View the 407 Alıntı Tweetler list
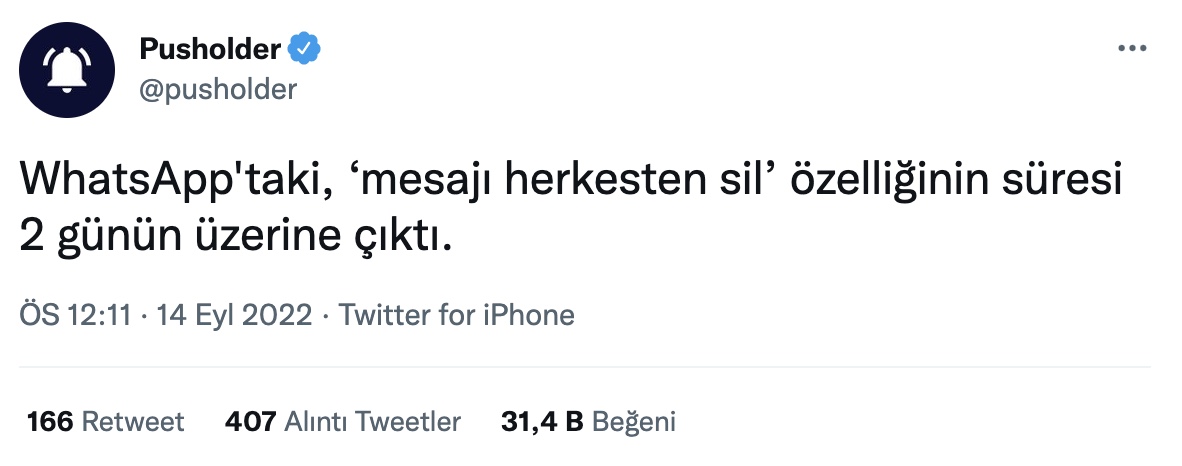This screenshot has width=1182, height=466. click(x=343, y=422)
